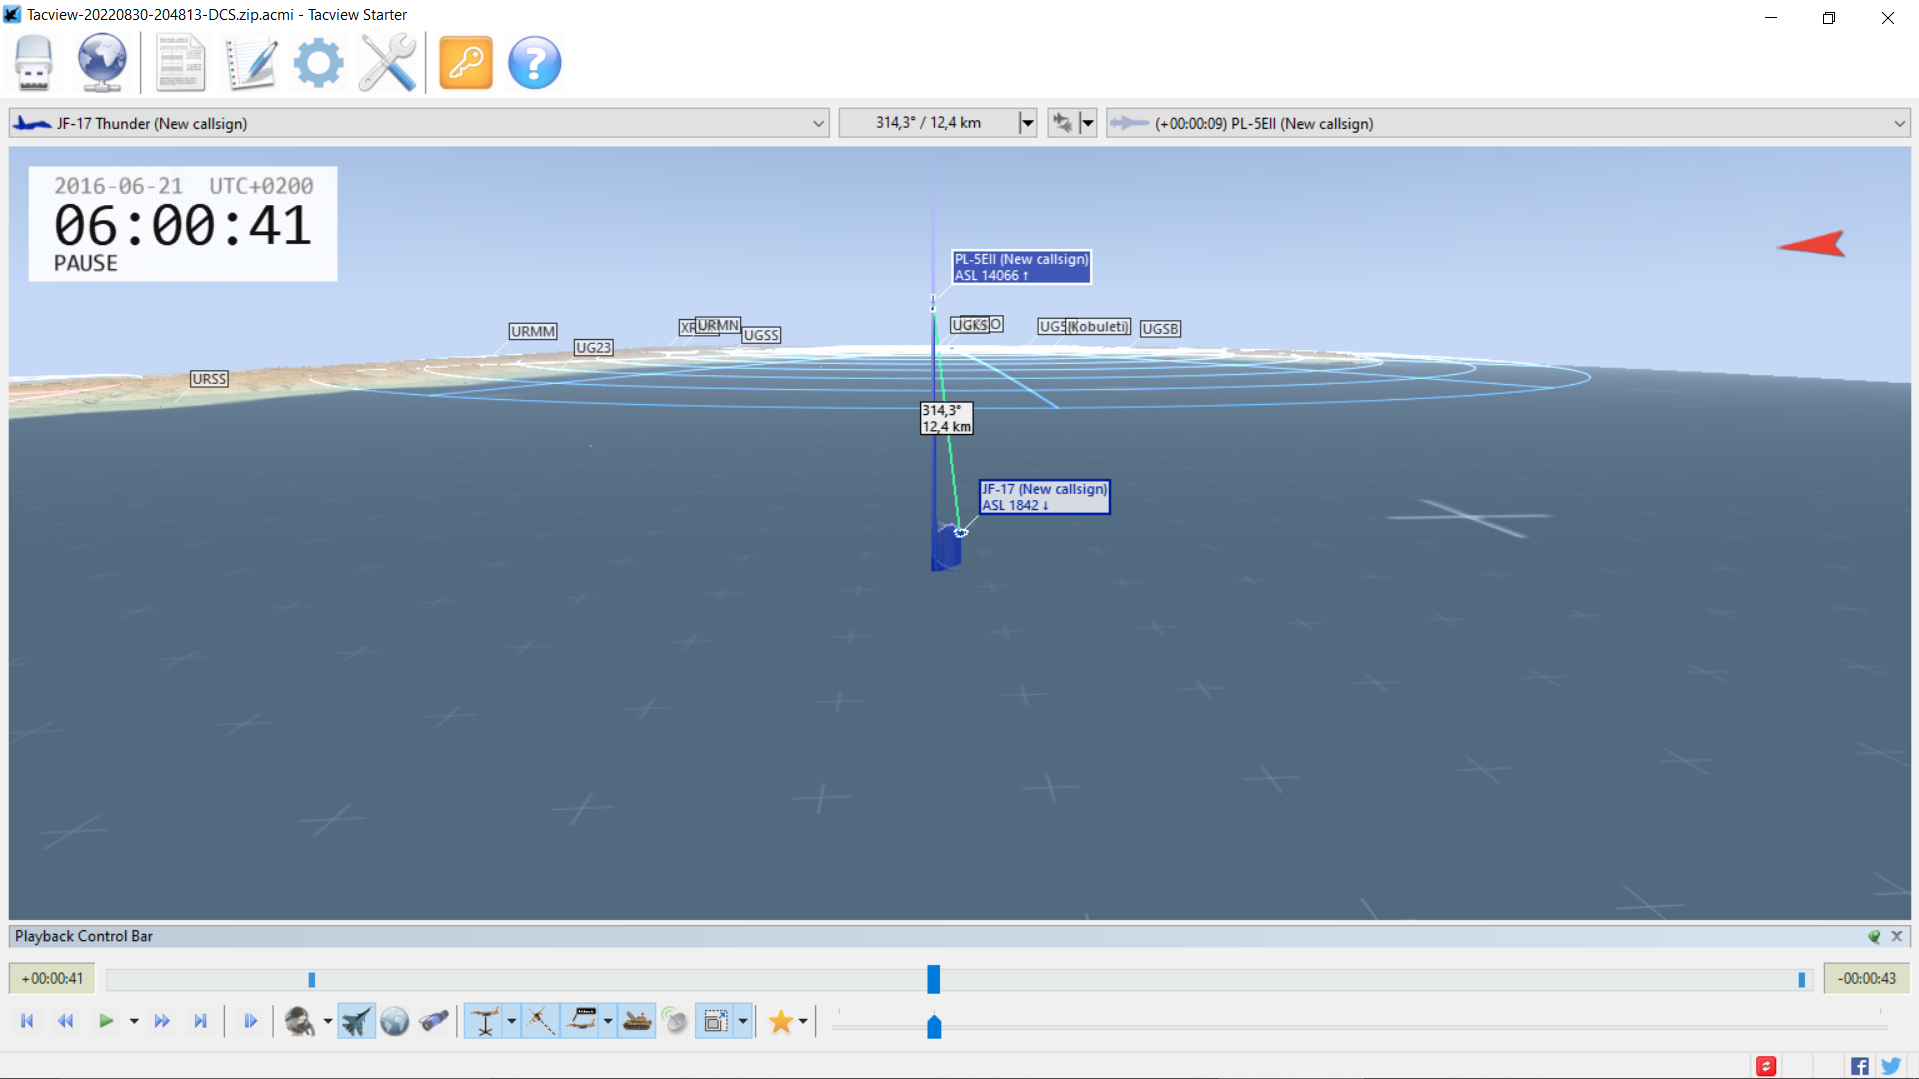1919x1079 pixels.
Task: Toggle ground tank objects display
Action: click(x=637, y=1021)
